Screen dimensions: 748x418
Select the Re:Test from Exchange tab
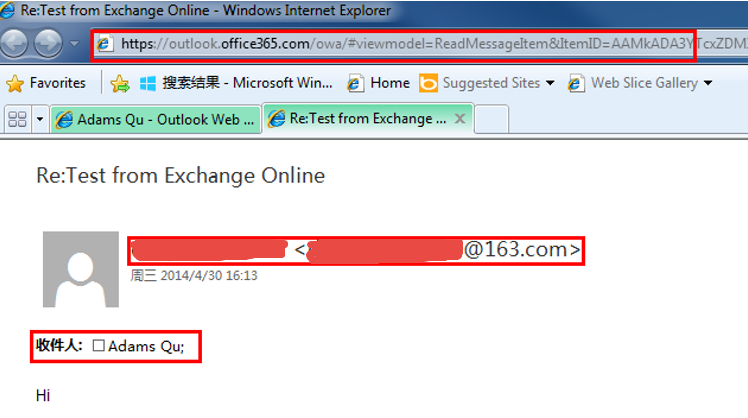358,118
